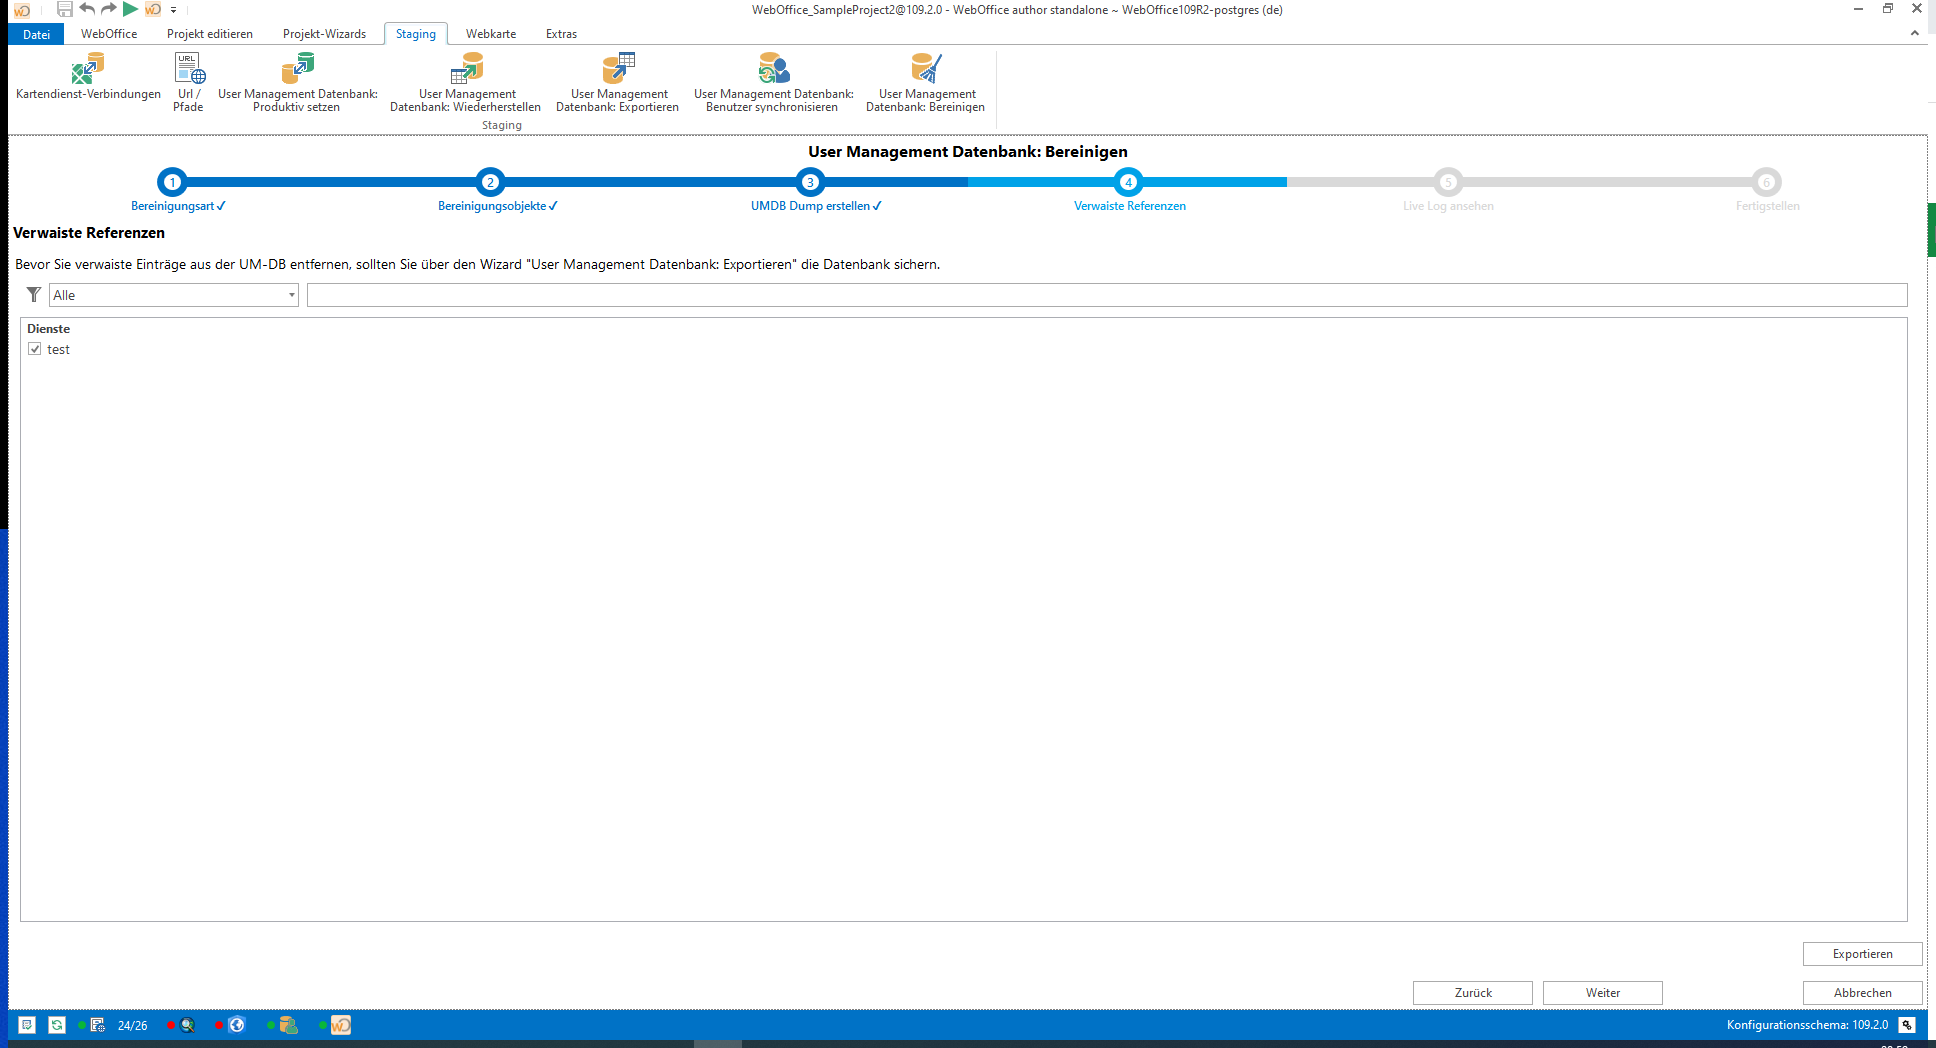Click the WebOffice logo beside the play button
This screenshot has width=1936, height=1048.
(x=153, y=9)
